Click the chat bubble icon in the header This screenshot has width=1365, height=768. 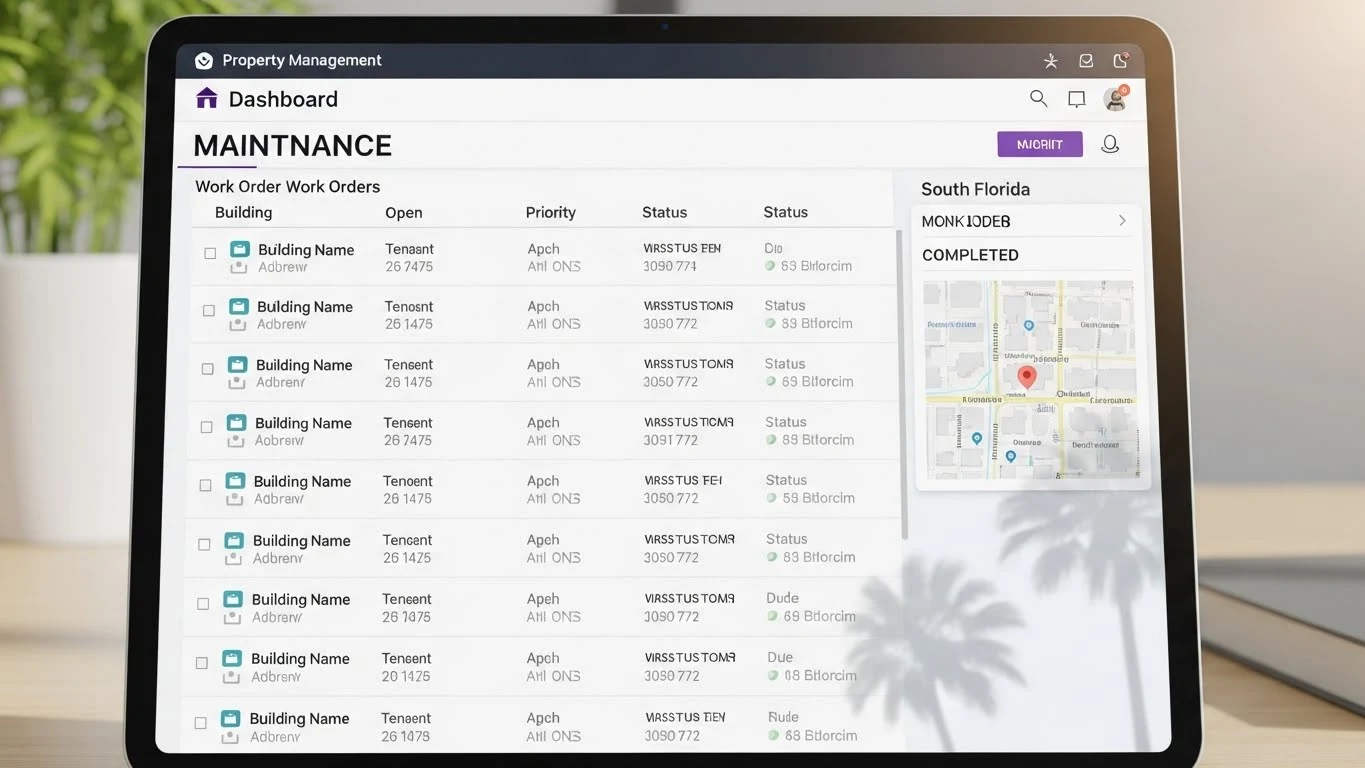point(1076,98)
